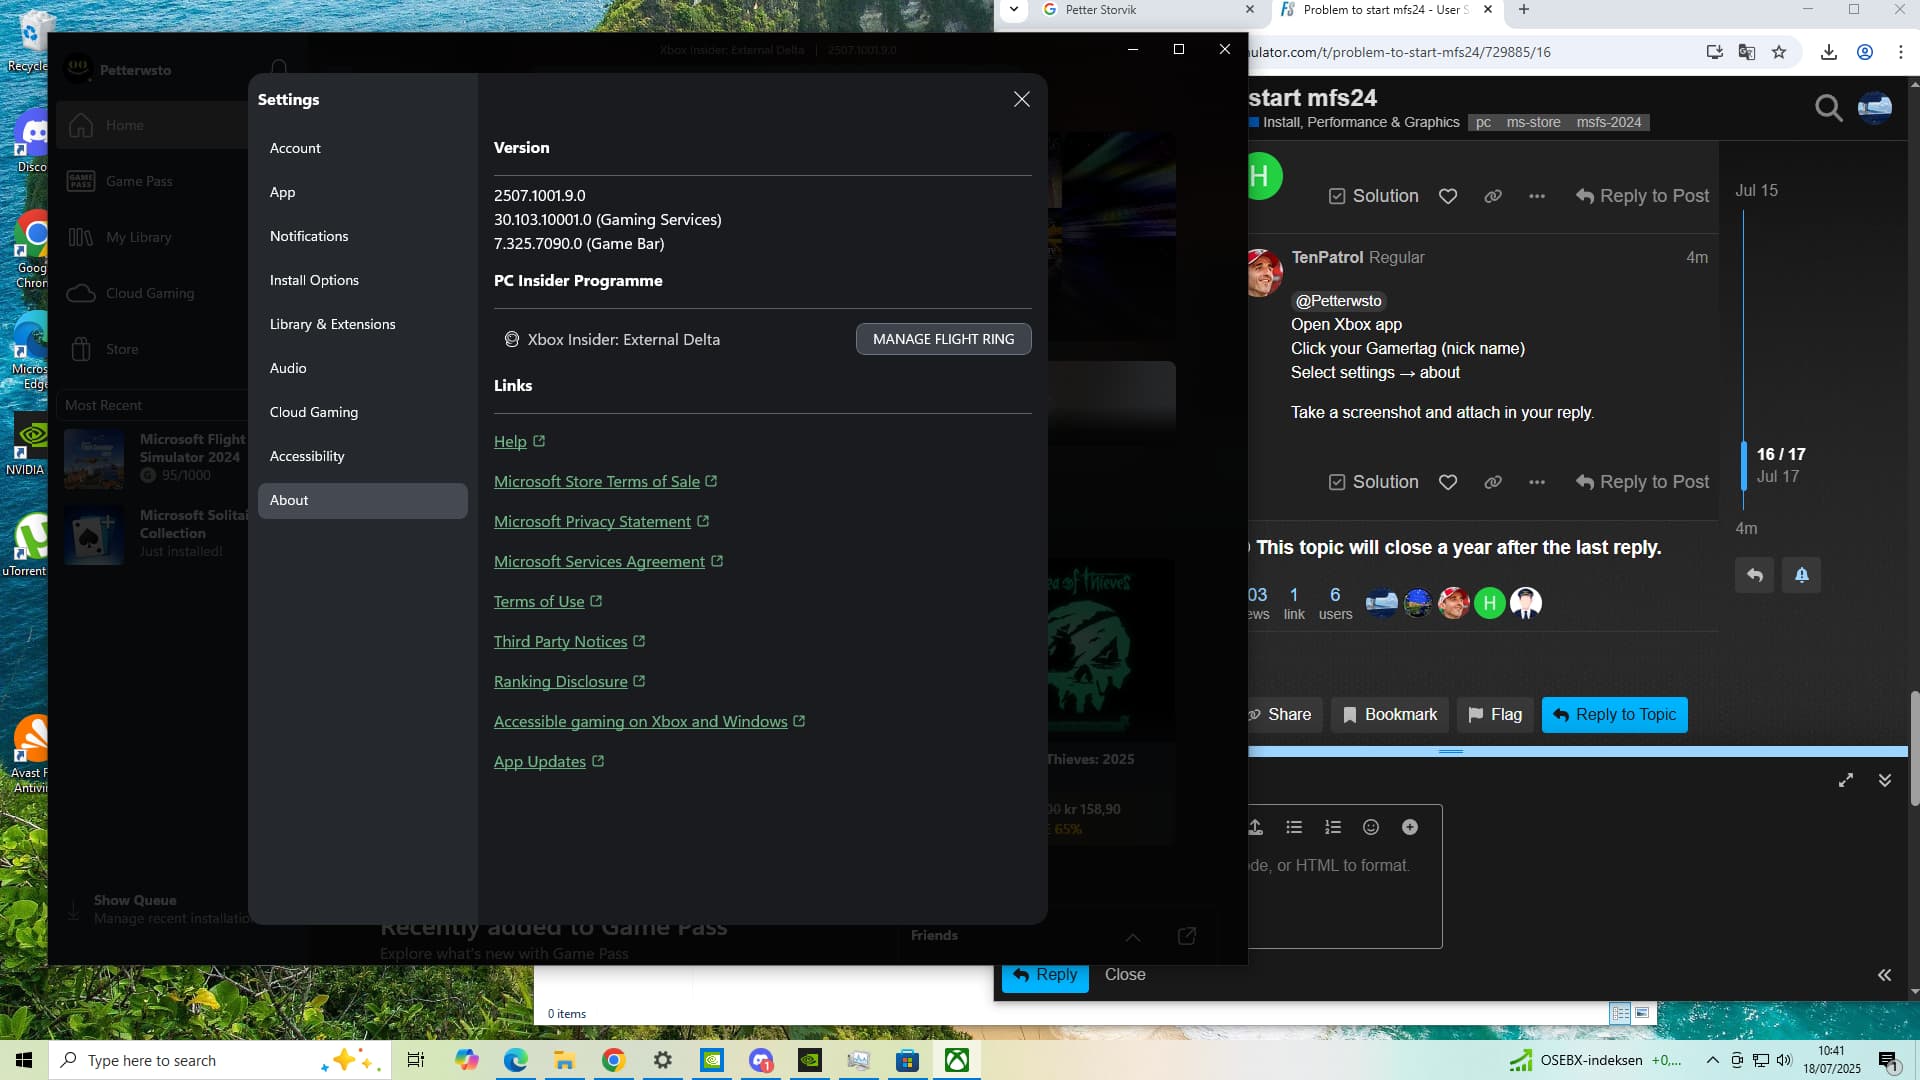This screenshot has width=1920, height=1080.
Task: Expand the reply composer to full screen
Action: tap(1845, 780)
